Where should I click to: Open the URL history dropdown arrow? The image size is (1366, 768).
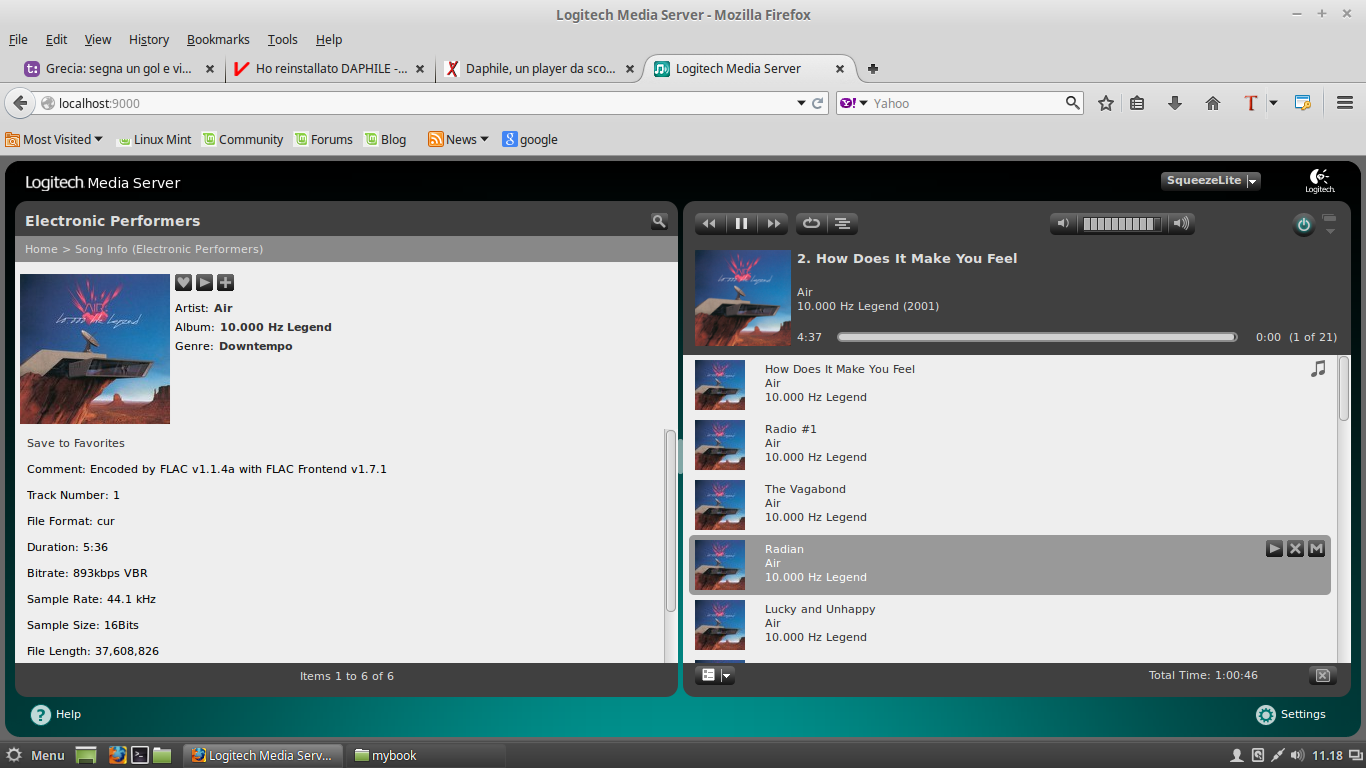pos(801,103)
